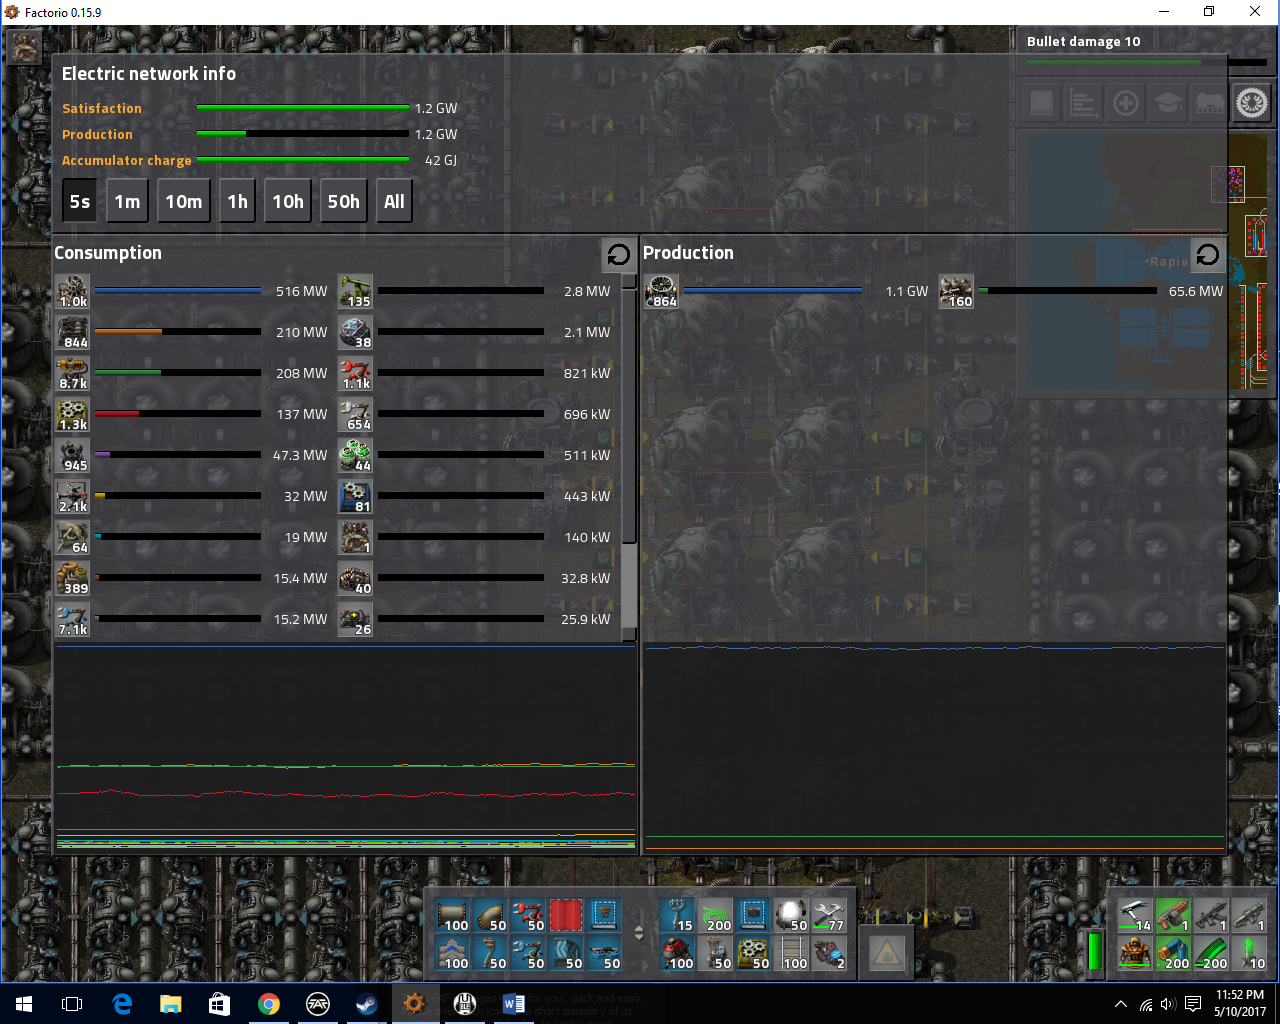Open the achievements laurel button
Screen dimensions: 1280x1024
pos(1251,103)
